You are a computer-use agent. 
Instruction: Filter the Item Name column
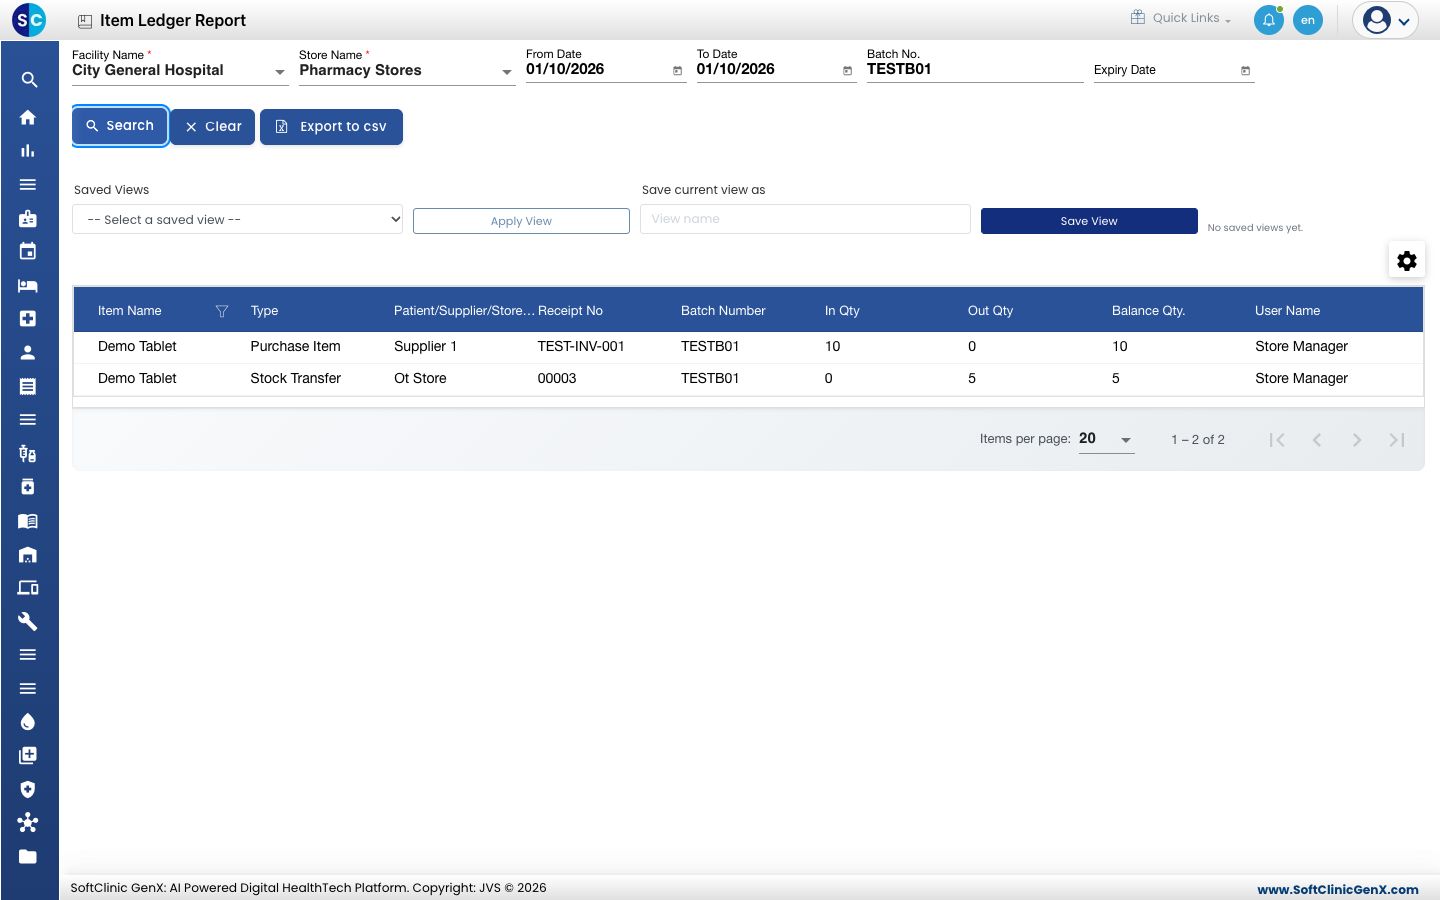tap(222, 311)
